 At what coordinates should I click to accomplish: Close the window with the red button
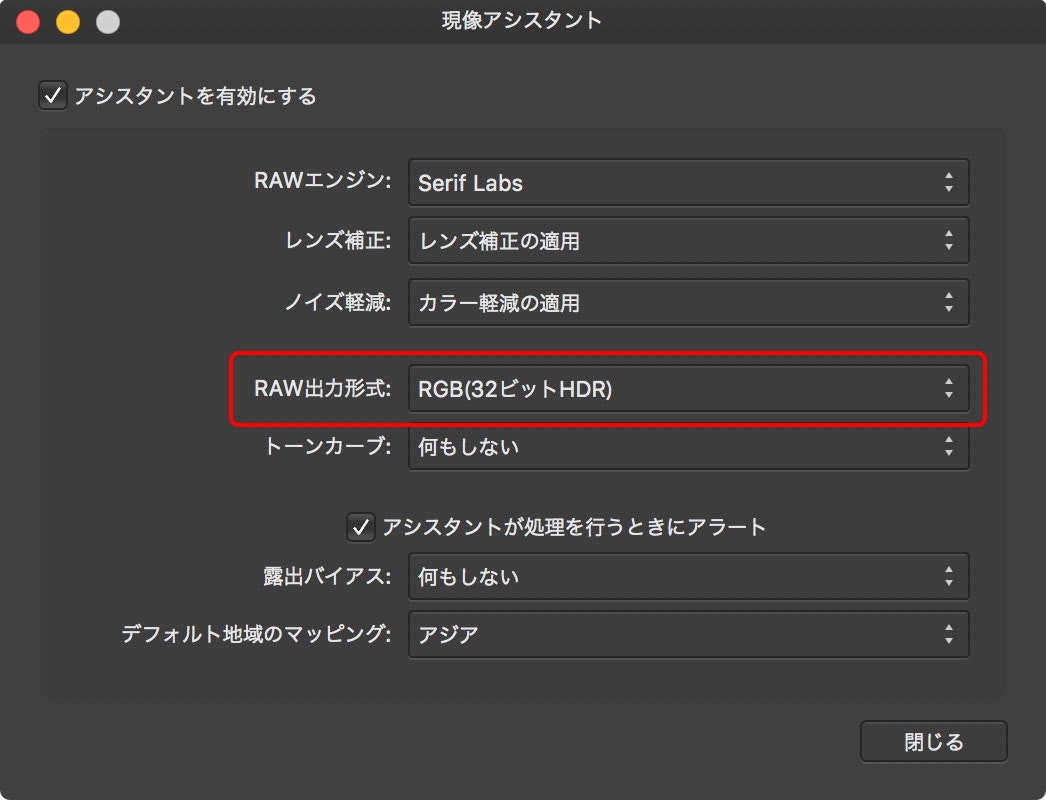coord(28,21)
